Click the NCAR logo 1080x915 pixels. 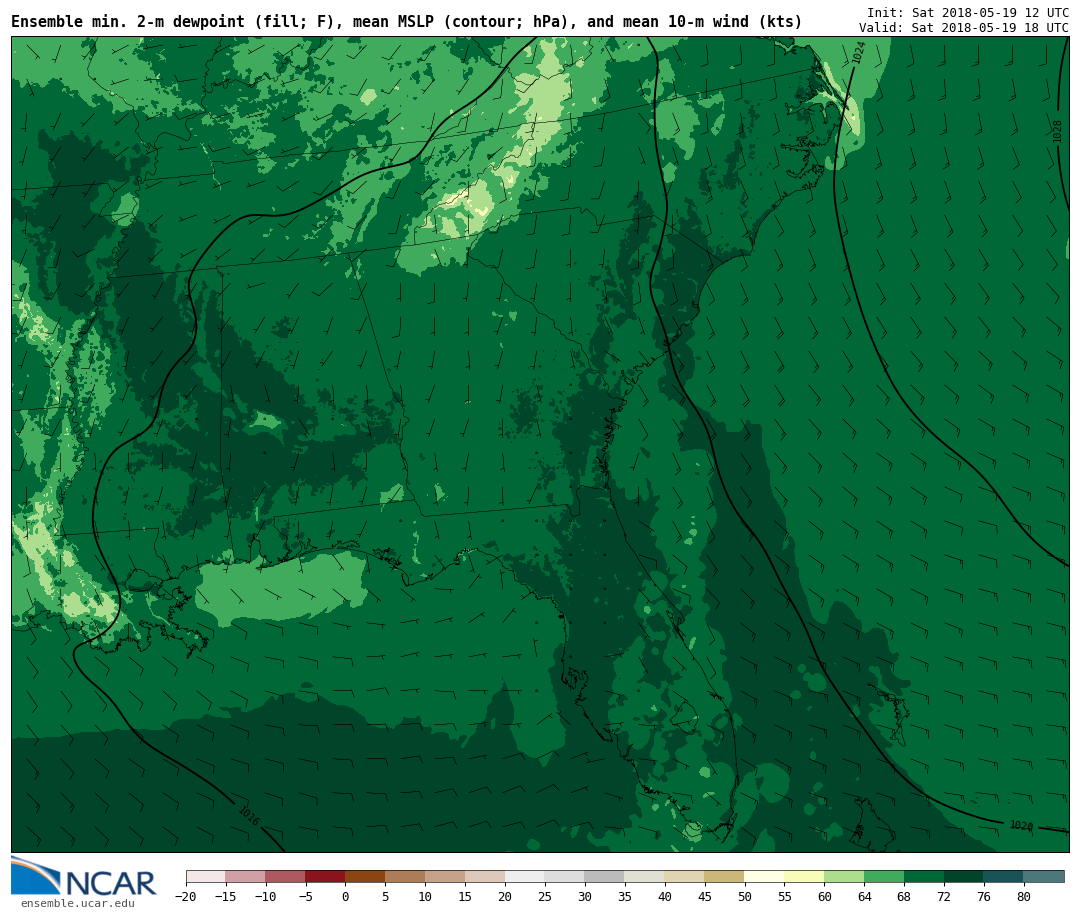(84, 876)
